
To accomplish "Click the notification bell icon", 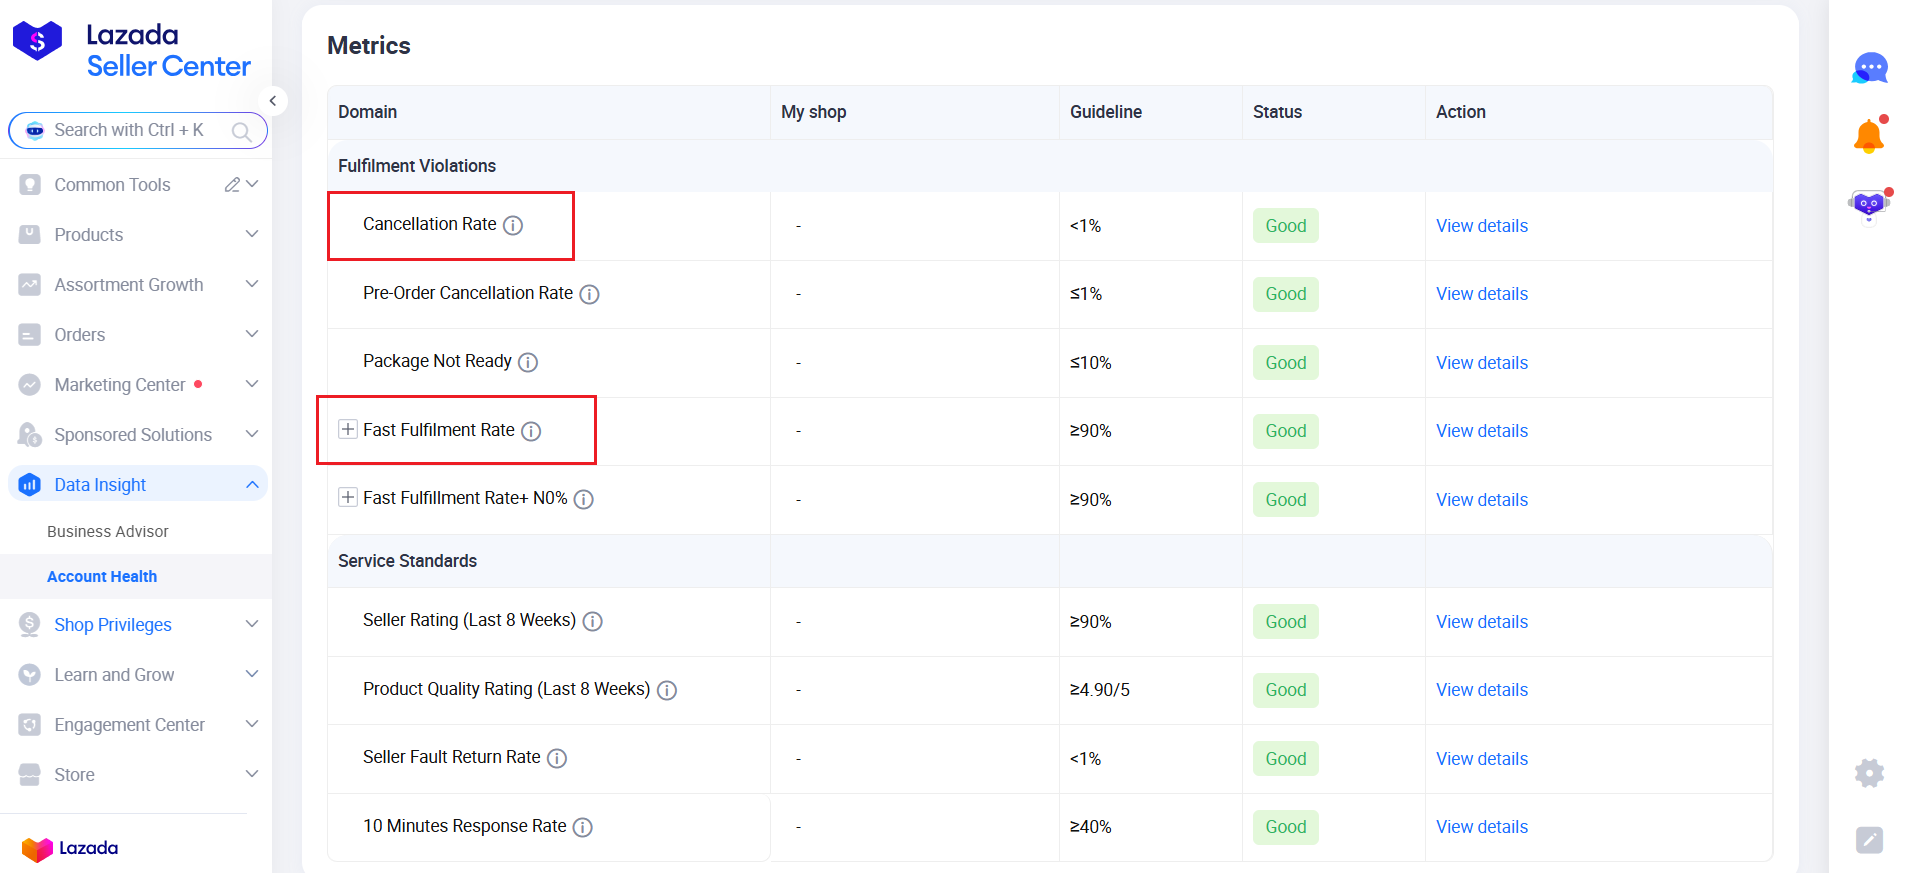I will coord(1868,136).
